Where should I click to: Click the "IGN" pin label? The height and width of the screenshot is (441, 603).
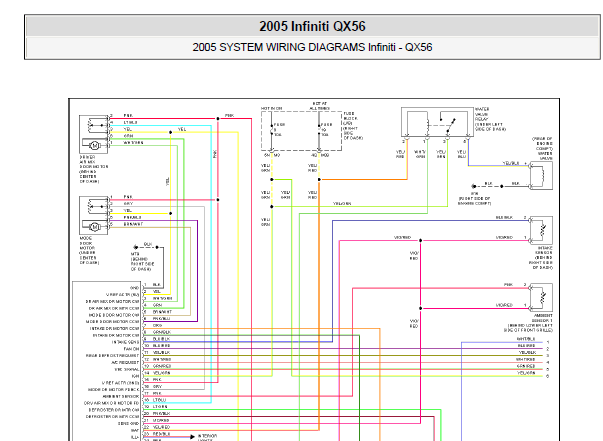click(135, 376)
